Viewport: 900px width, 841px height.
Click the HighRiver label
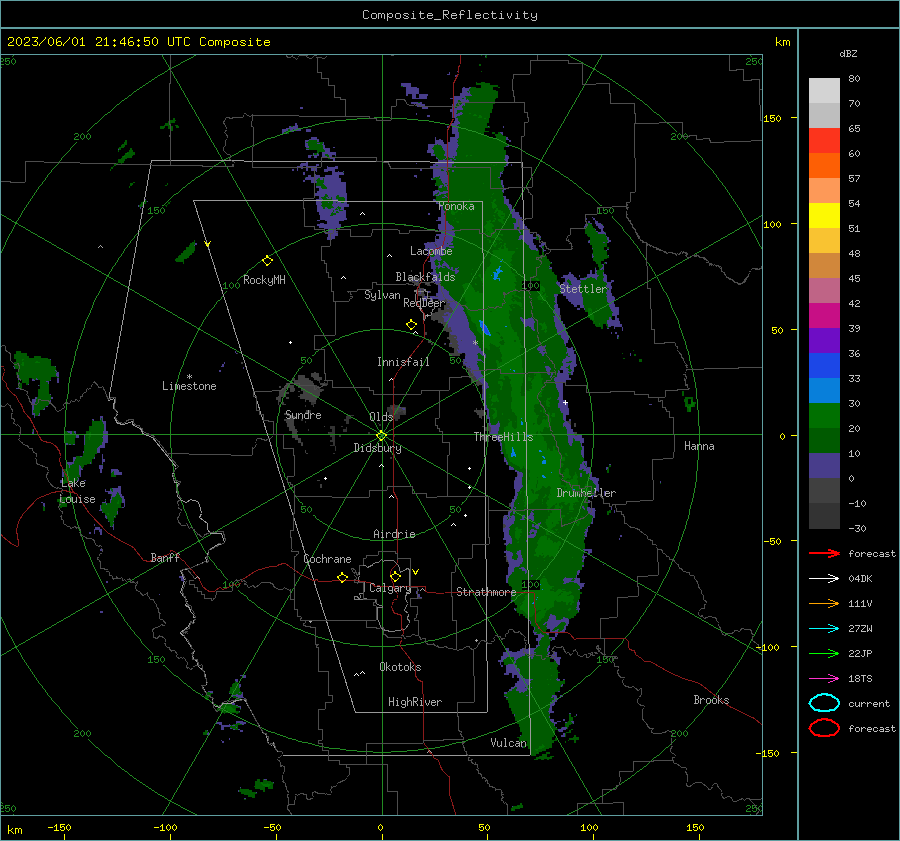tap(415, 702)
